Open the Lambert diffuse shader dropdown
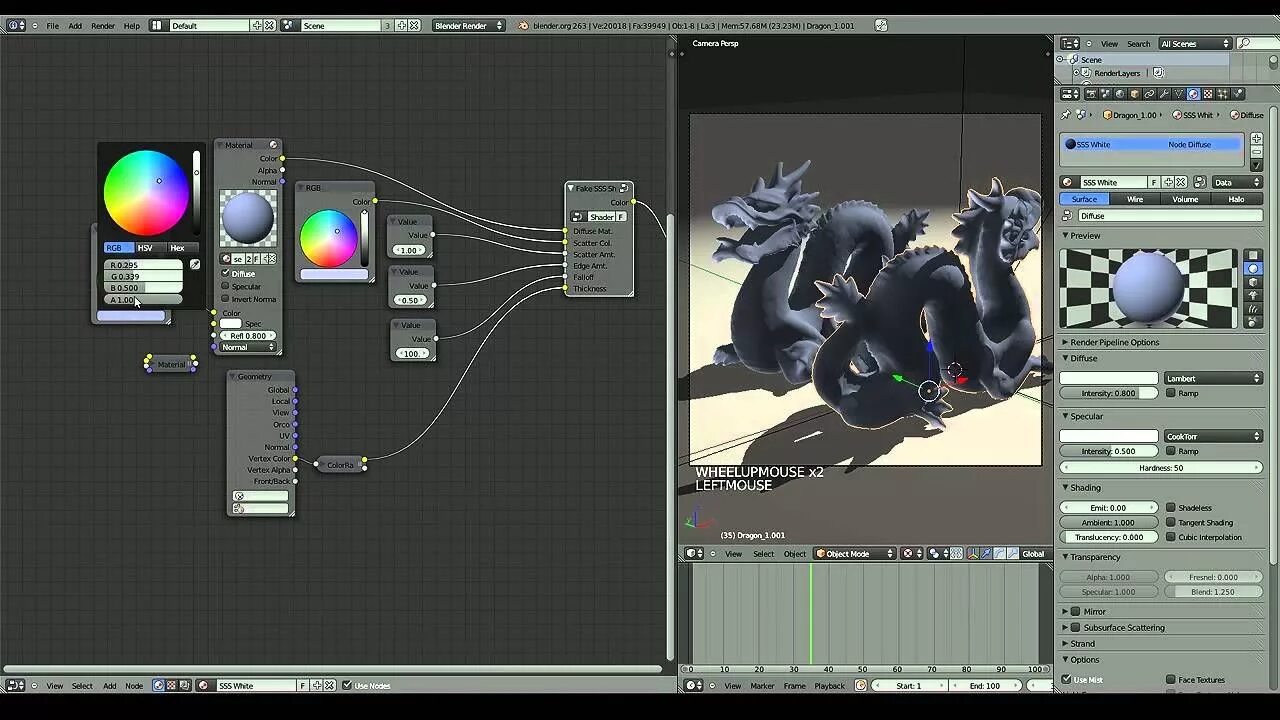The height and width of the screenshot is (720, 1280). [x=1213, y=378]
